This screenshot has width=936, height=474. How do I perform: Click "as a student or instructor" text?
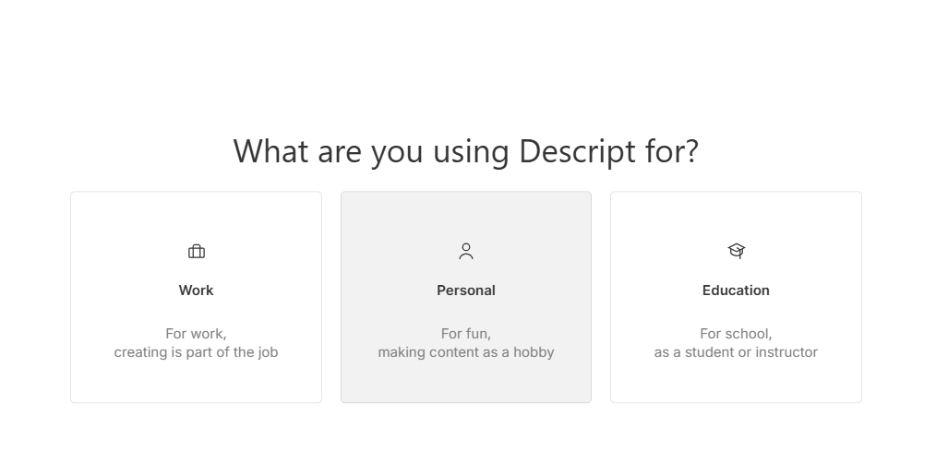coord(736,352)
